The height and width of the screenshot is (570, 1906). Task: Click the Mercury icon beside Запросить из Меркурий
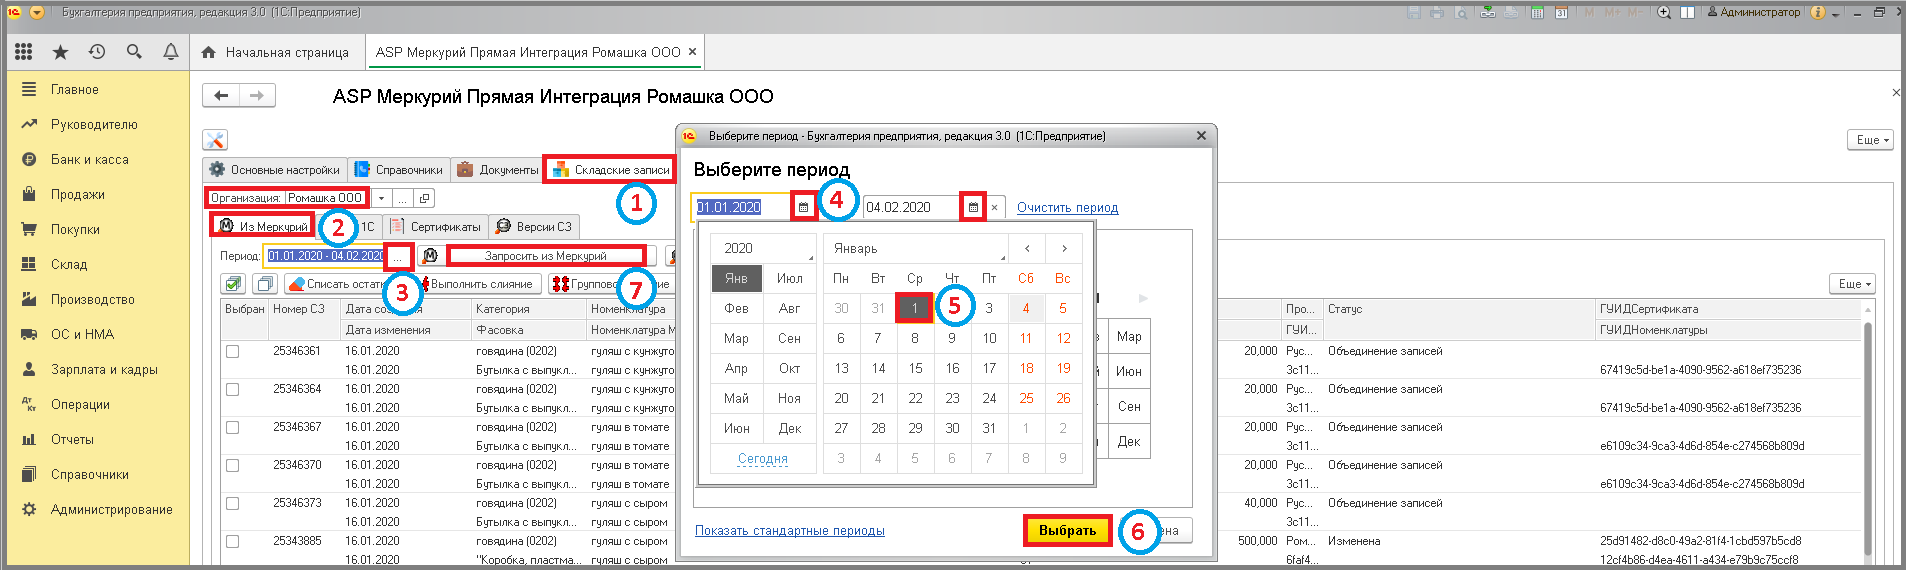click(431, 256)
